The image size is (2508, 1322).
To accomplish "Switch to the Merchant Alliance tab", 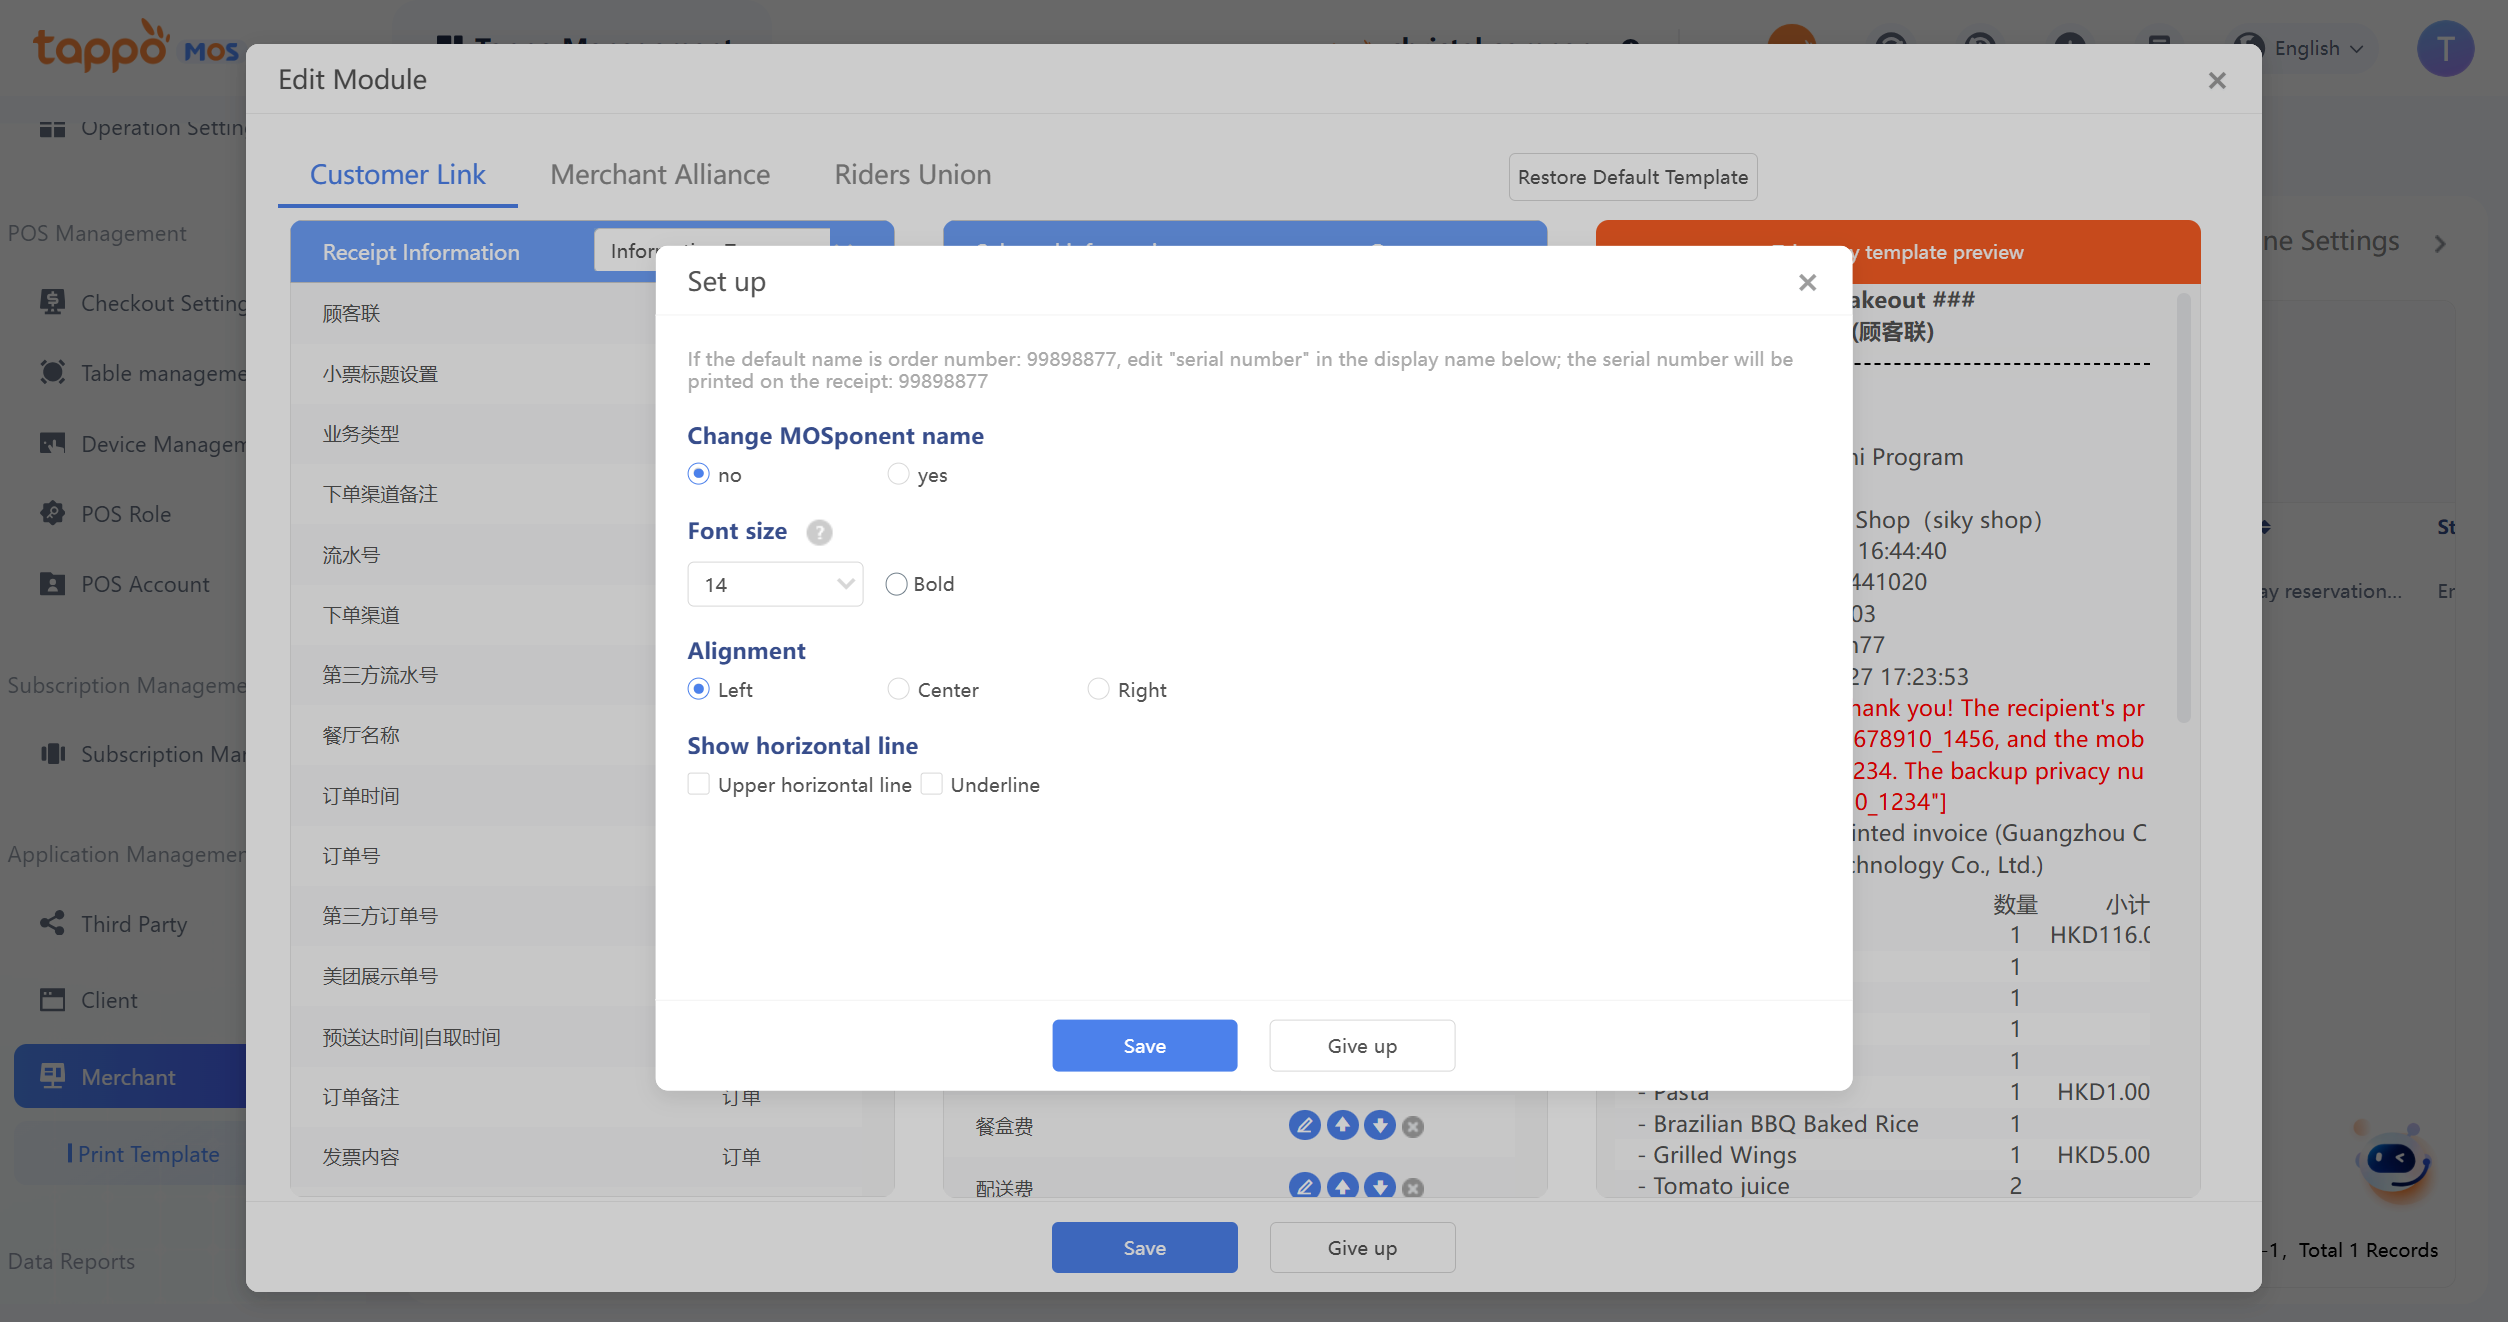I will 660,175.
